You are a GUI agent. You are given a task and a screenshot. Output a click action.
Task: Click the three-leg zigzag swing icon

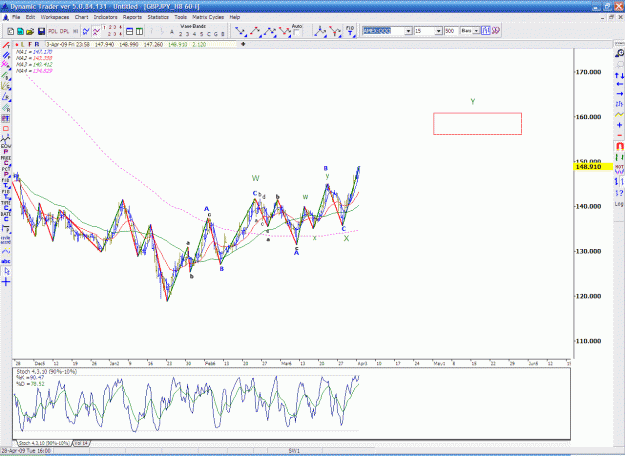270,31
